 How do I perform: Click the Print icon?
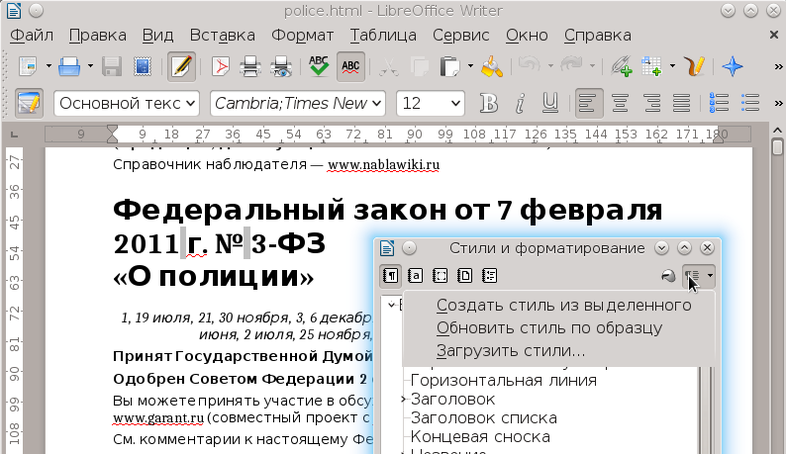(250, 66)
